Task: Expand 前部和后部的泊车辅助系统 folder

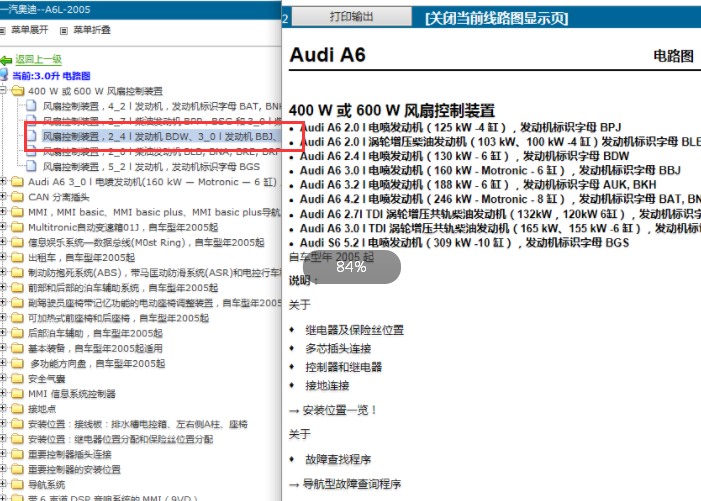Action: point(3,287)
